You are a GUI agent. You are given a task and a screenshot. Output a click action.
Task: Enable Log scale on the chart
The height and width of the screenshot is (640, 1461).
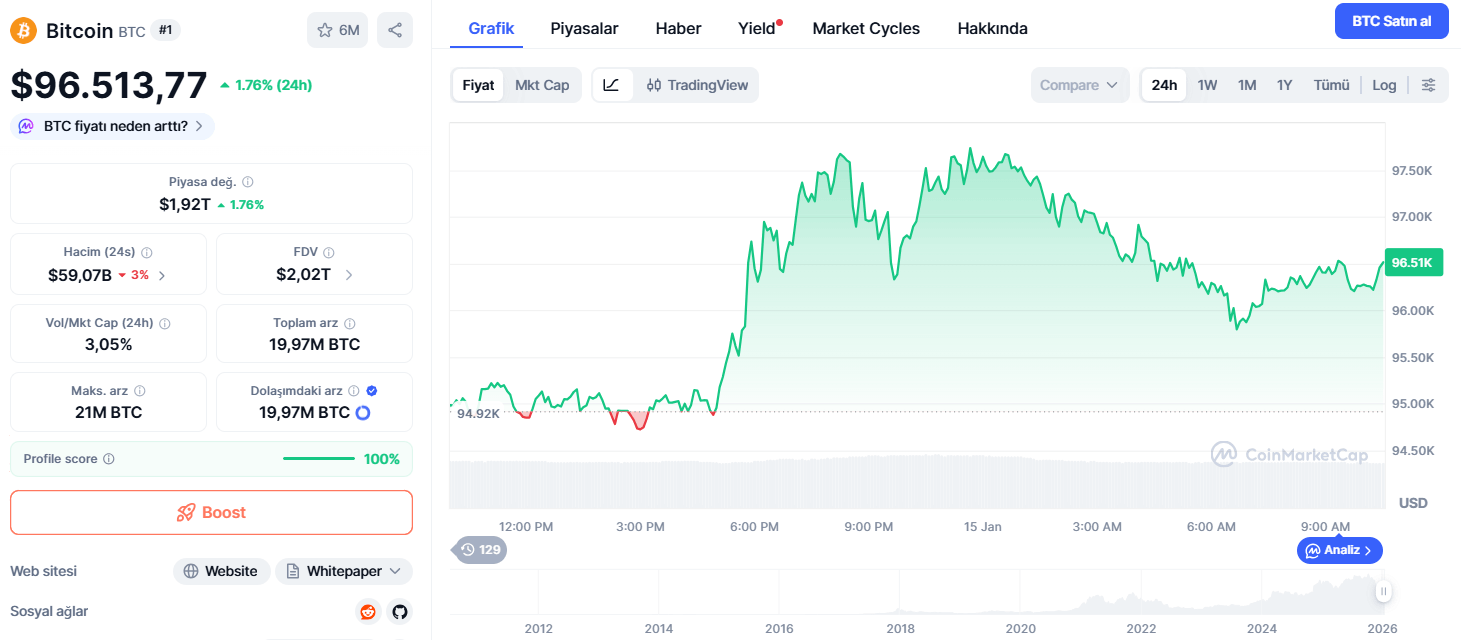1384,85
